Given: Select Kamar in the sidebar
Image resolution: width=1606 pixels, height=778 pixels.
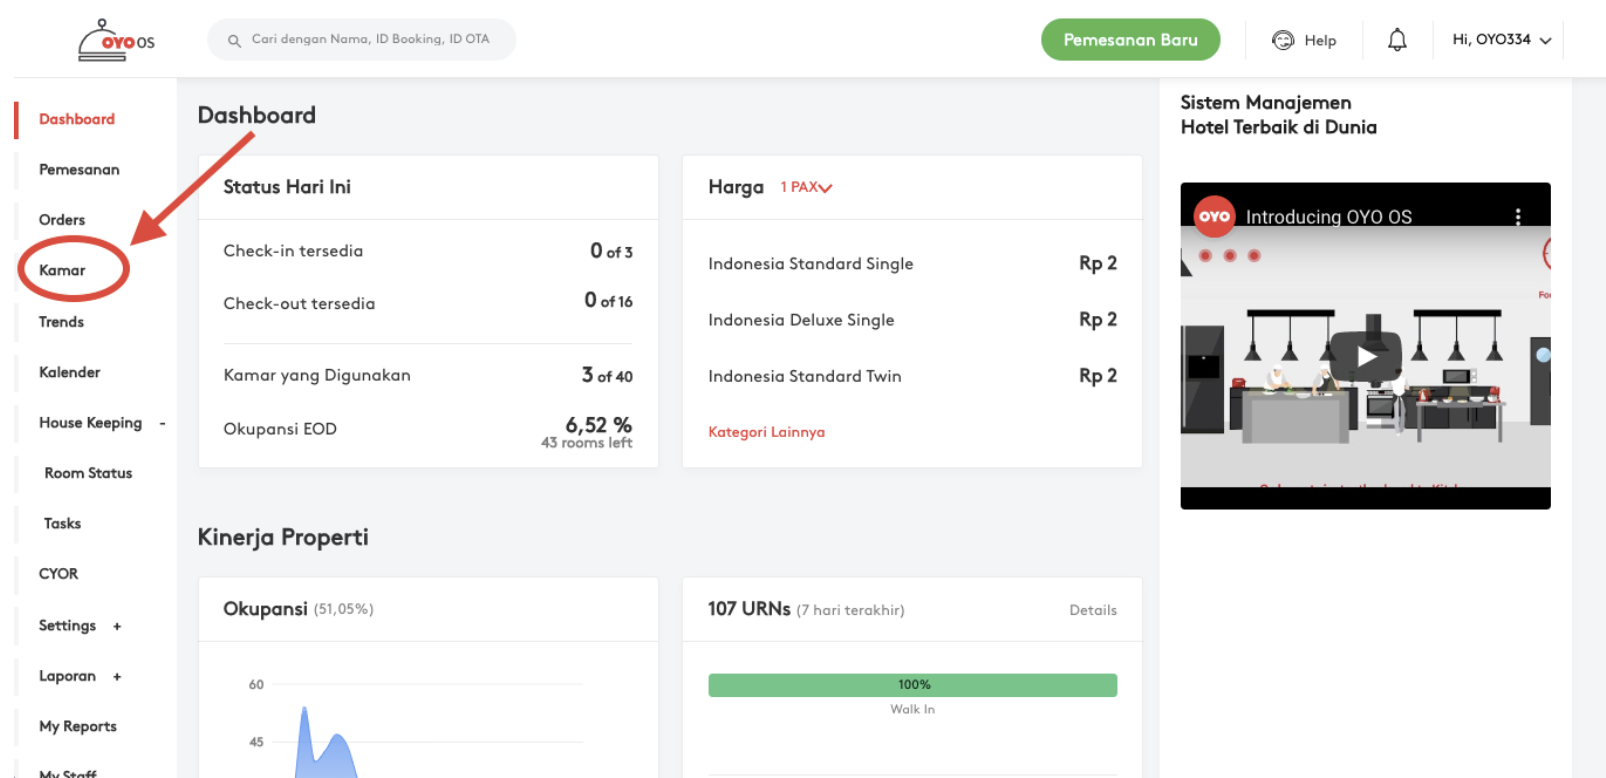Looking at the screenshot, I should point(62,270).
